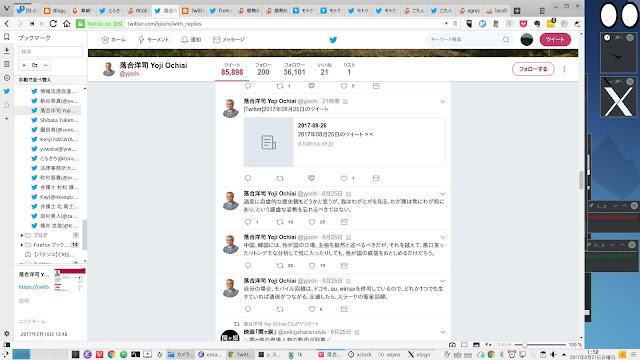Switch to the egrep browser tab
Viewport: 640px width, 360px height.
tap(469, 11)
